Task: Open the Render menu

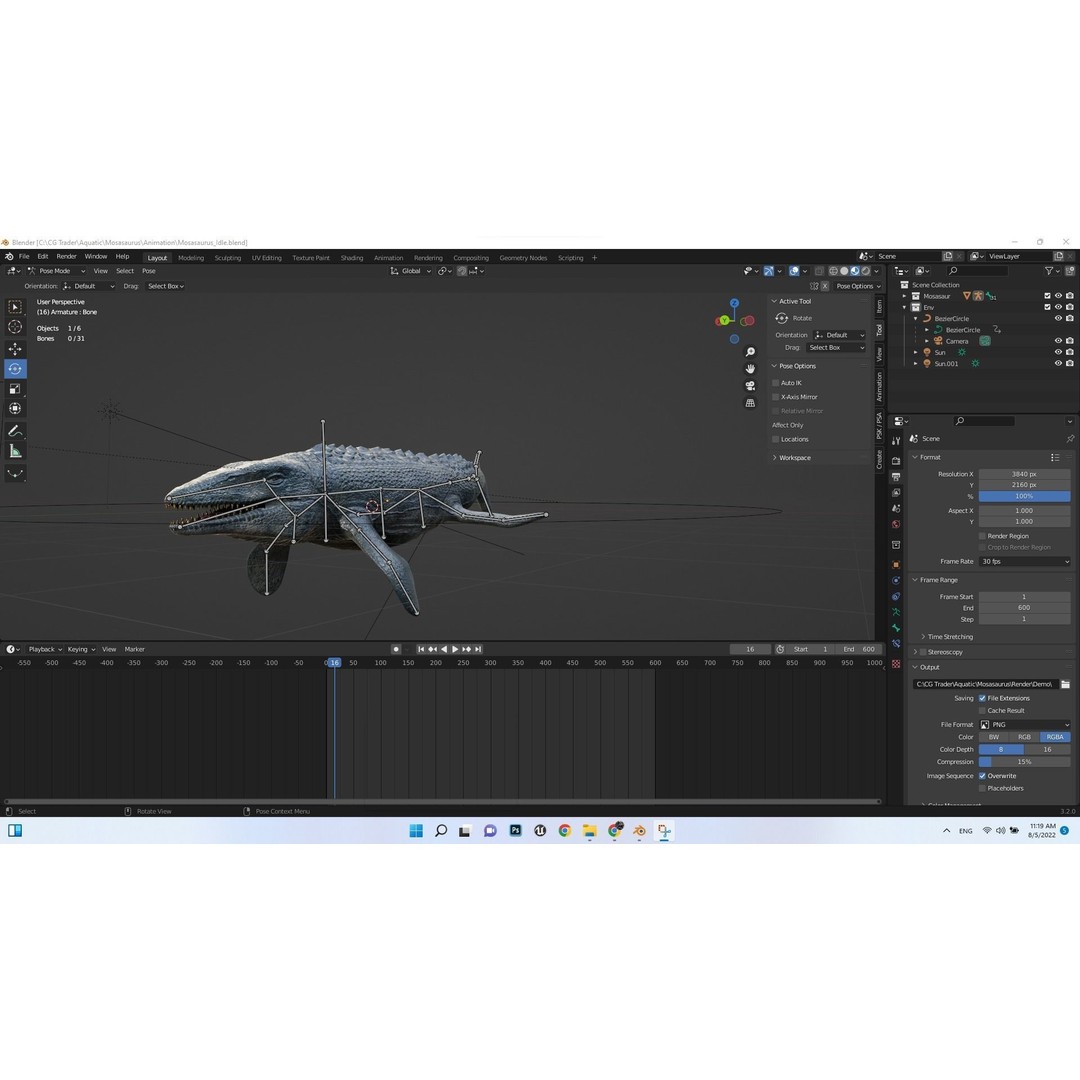Action: [x=66, y=257]
